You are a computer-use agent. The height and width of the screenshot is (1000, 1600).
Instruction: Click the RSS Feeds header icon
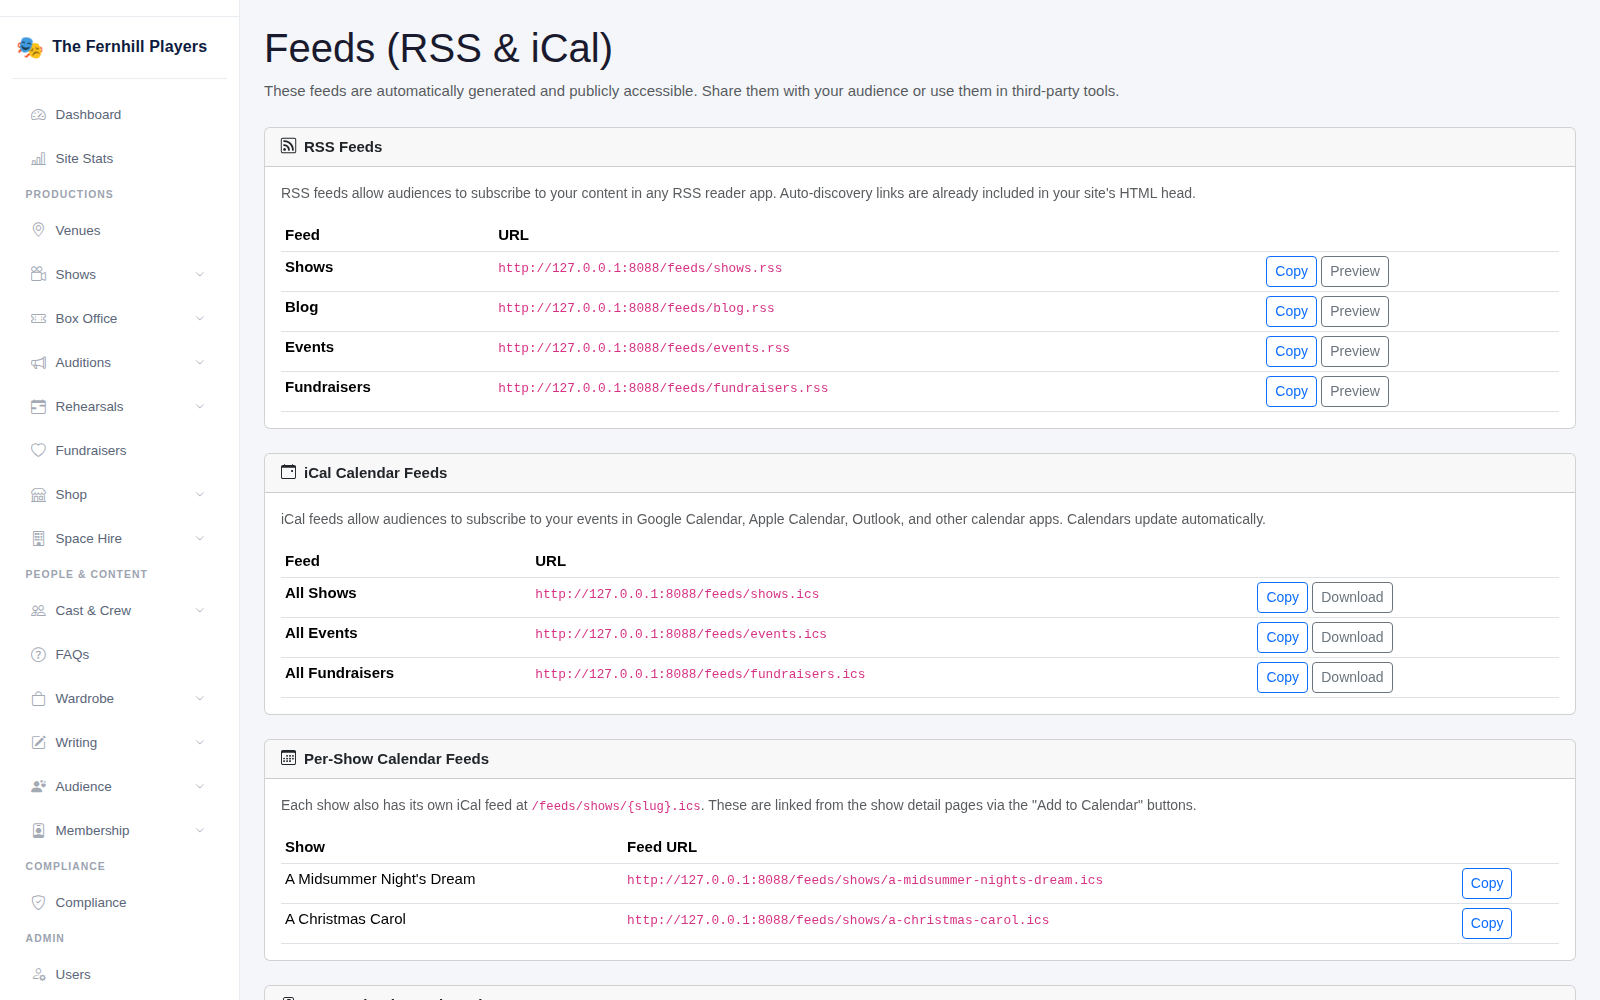pos(288,146)
